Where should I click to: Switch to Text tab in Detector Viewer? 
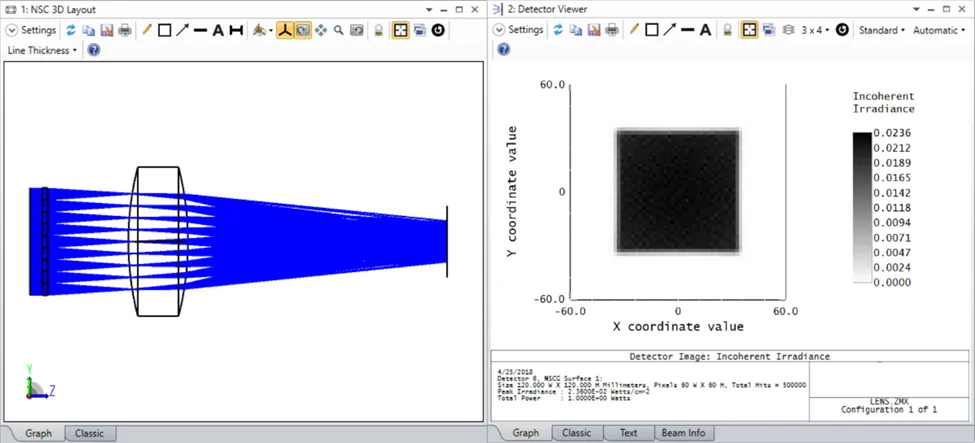626,433
